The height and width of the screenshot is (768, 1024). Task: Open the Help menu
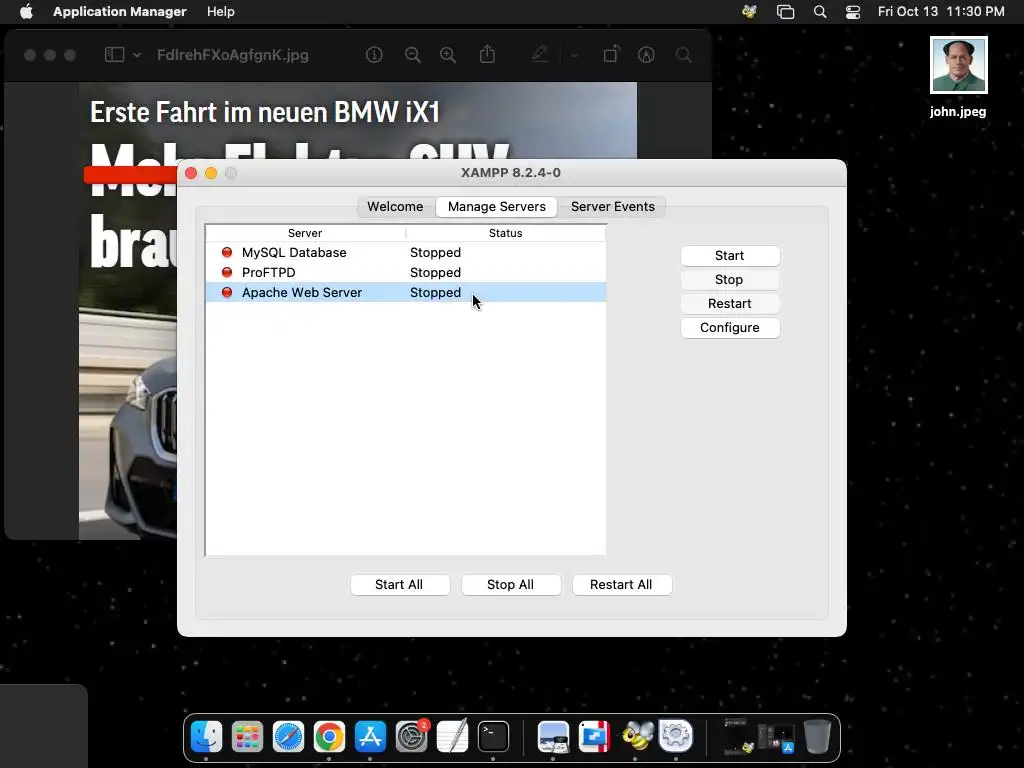pyautogui.click(x=221, y=12)
